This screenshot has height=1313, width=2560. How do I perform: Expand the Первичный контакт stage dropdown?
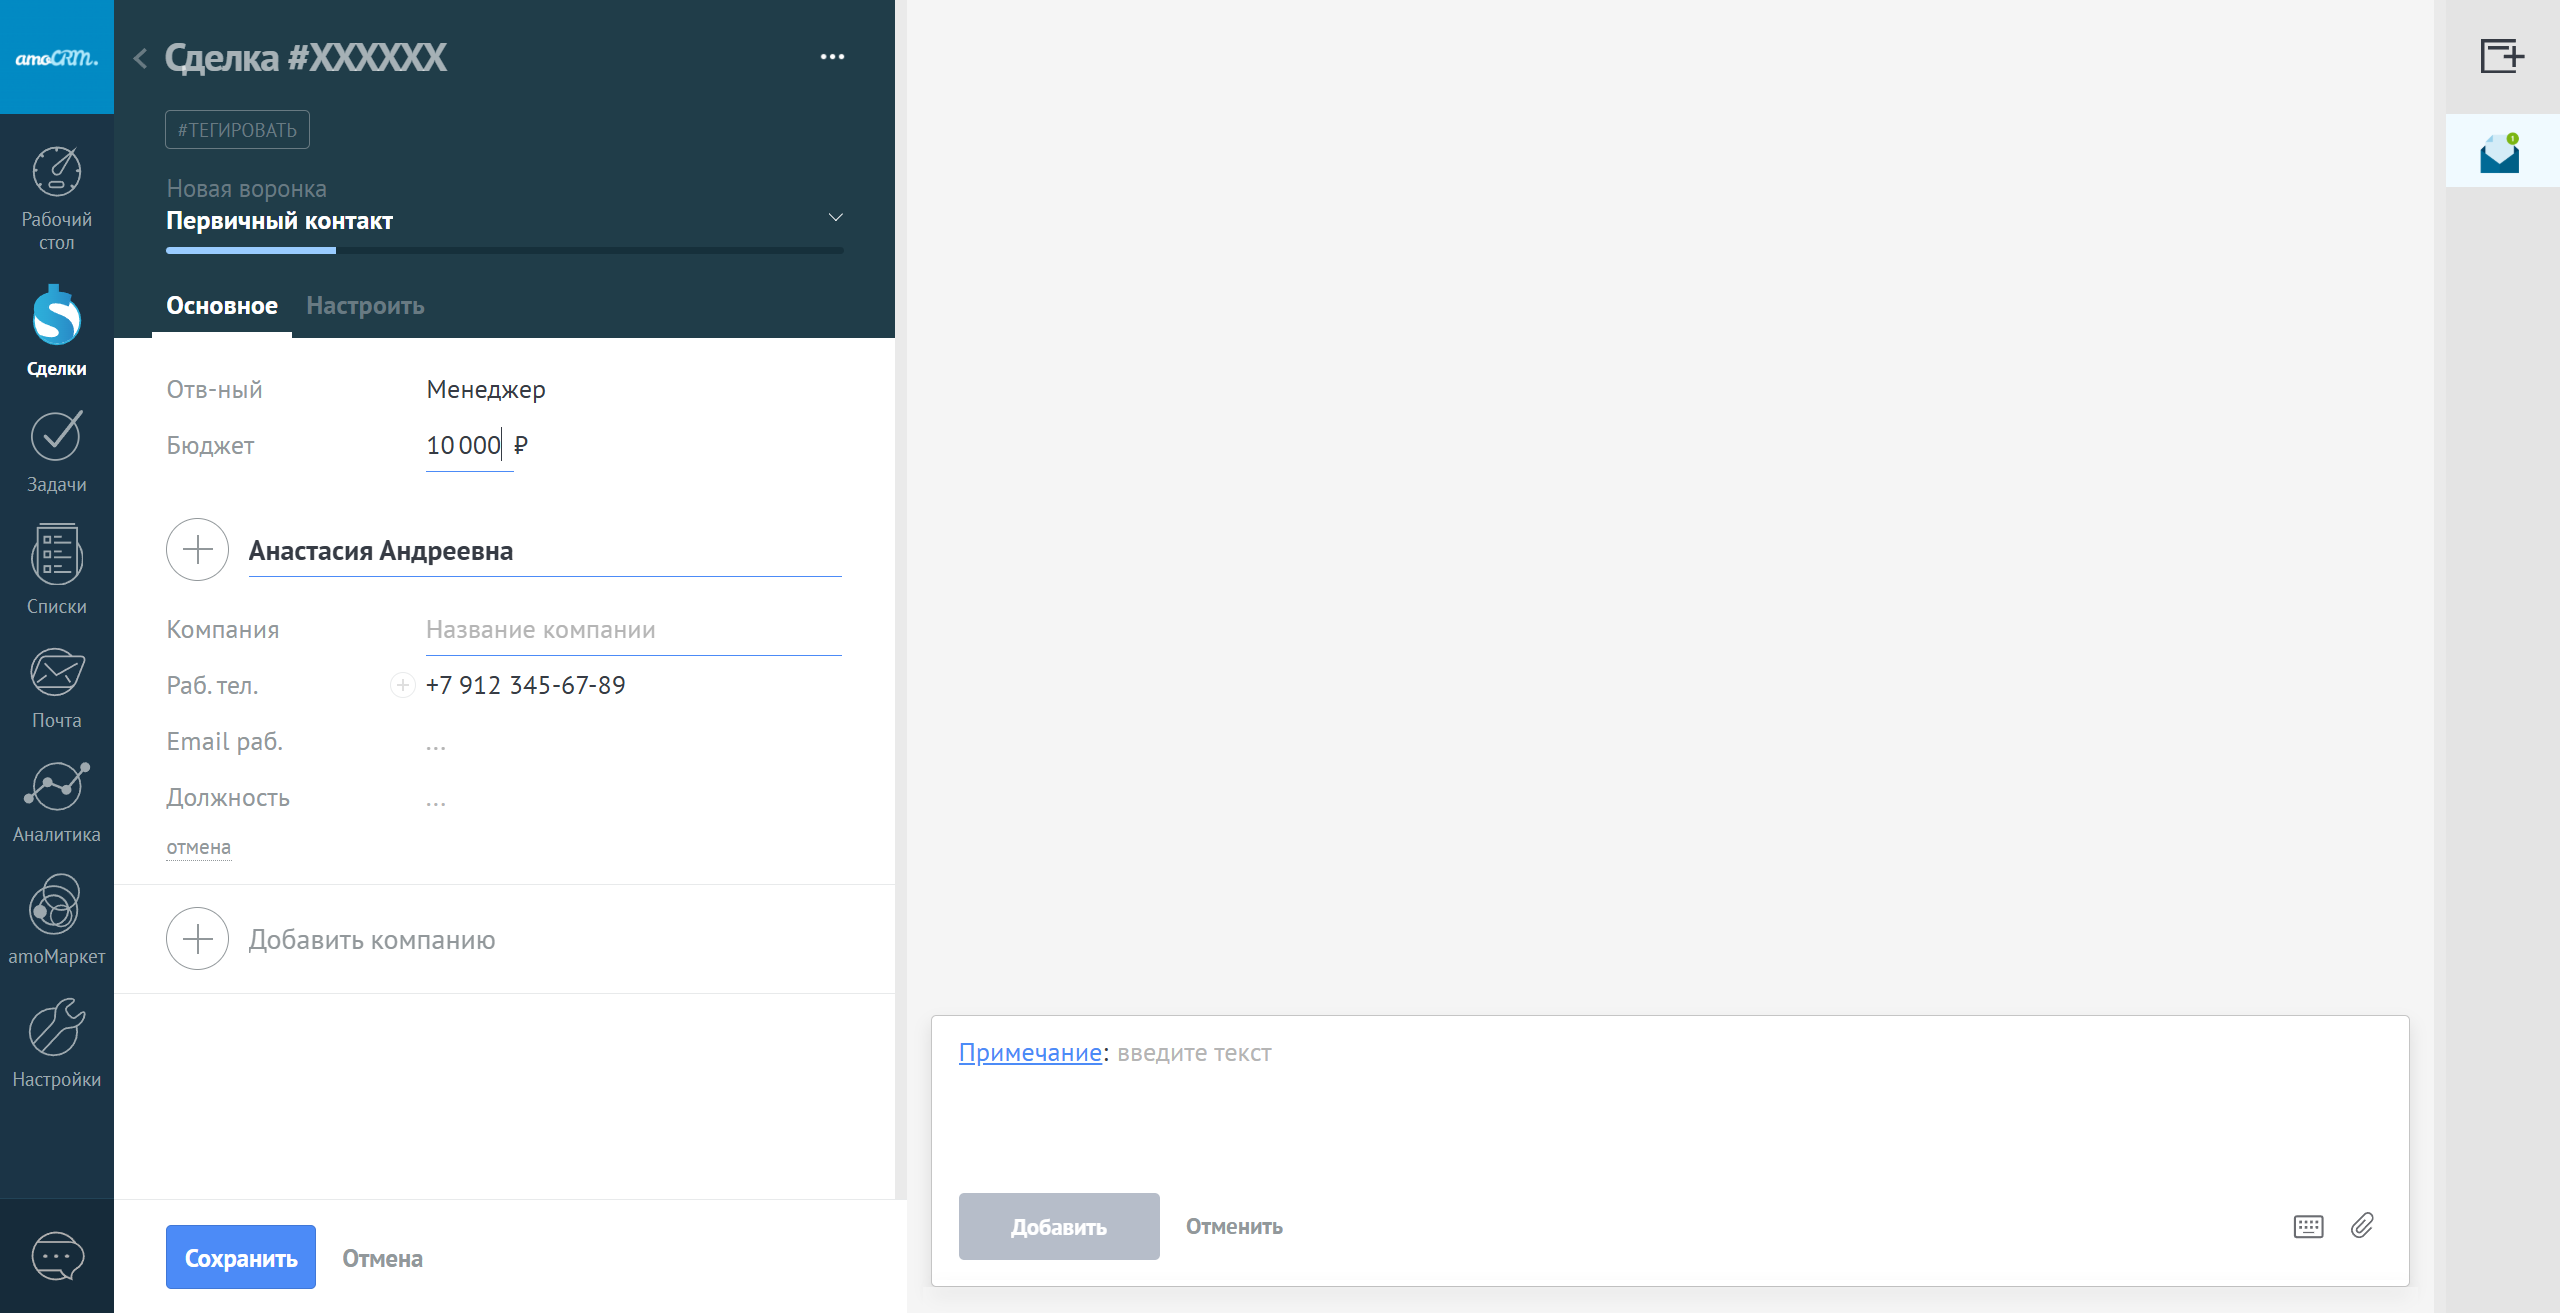click(835, 217)
